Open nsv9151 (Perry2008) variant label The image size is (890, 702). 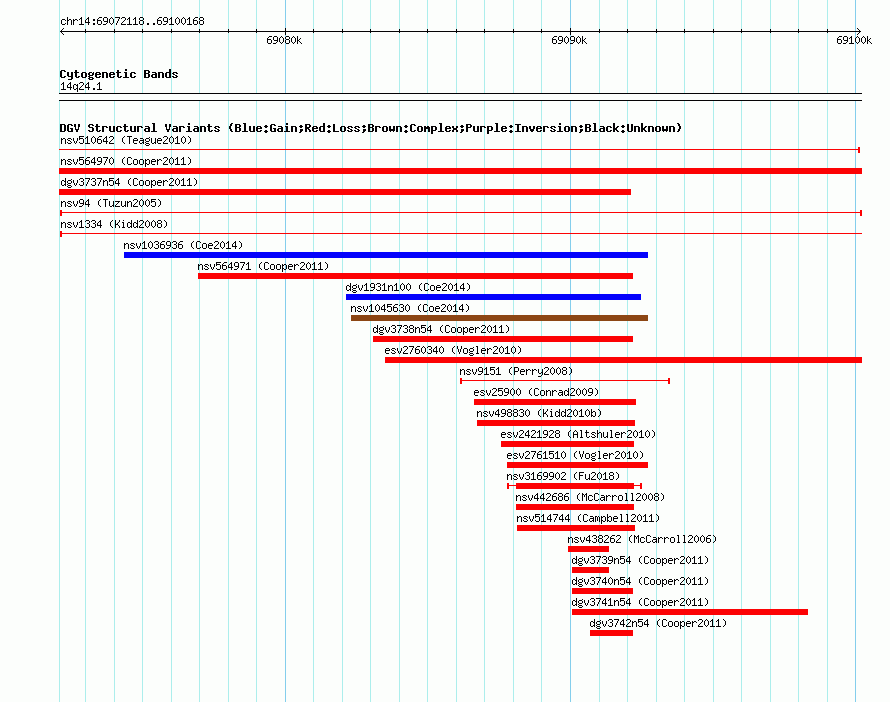coord(516,371)
